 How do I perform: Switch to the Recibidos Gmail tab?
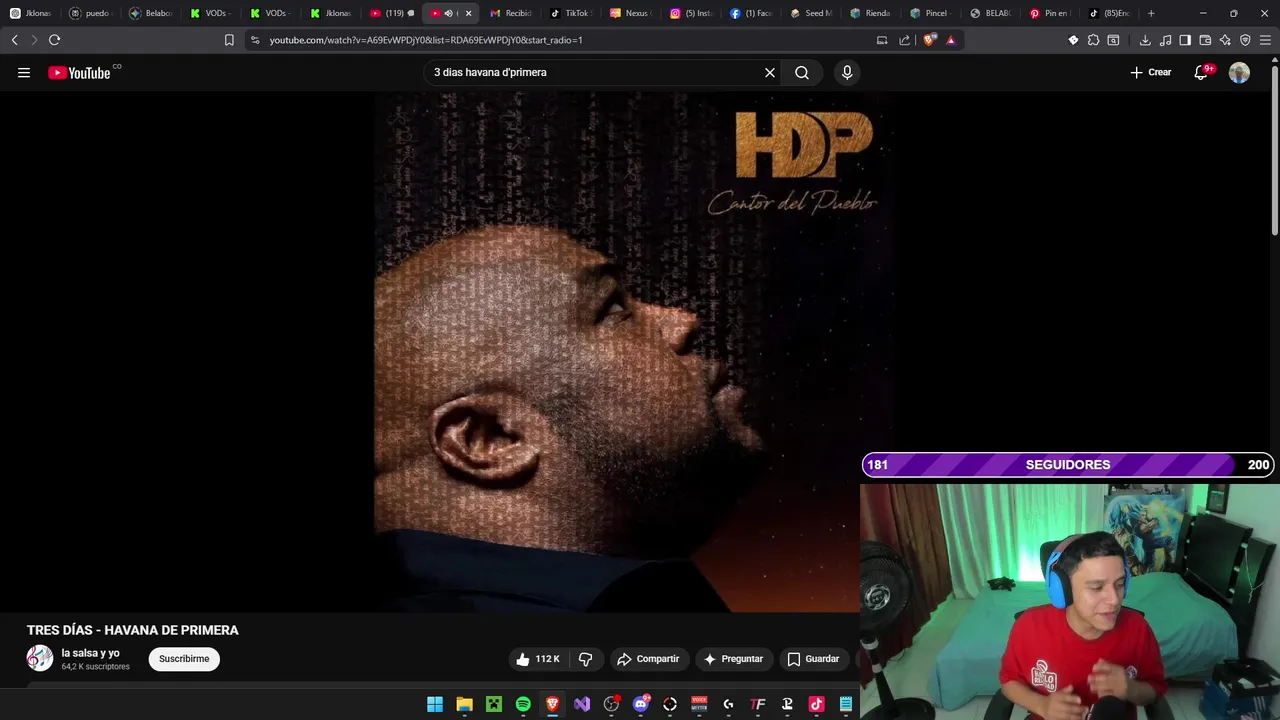tap(511, 13)
